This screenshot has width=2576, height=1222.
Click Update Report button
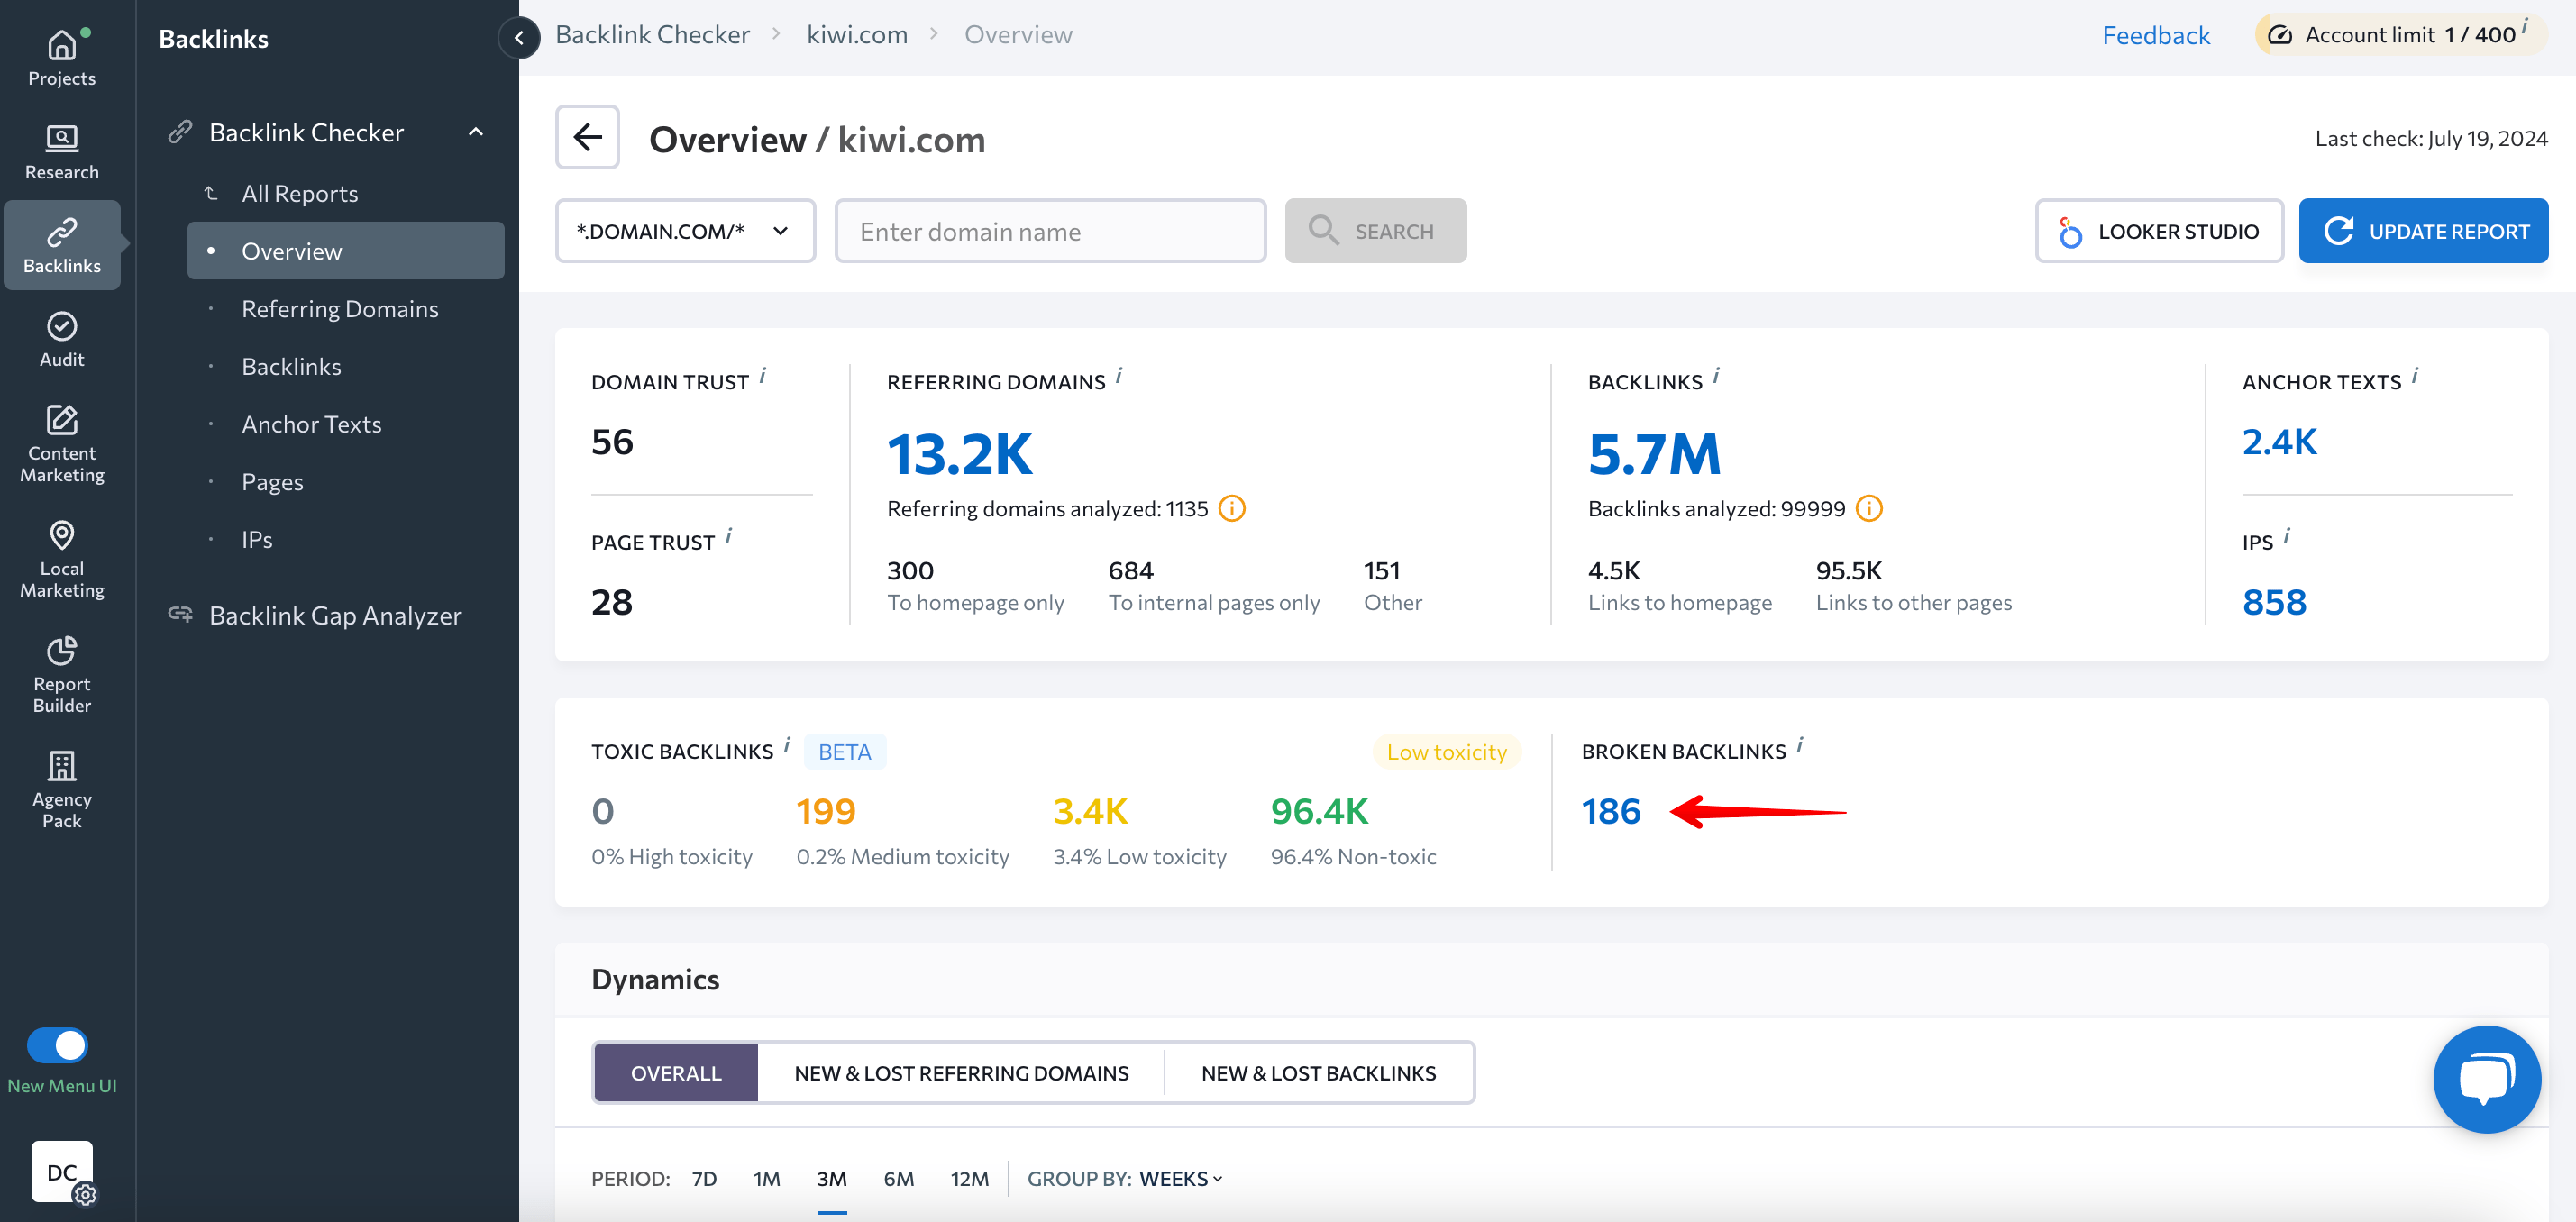click(2423, 231)
